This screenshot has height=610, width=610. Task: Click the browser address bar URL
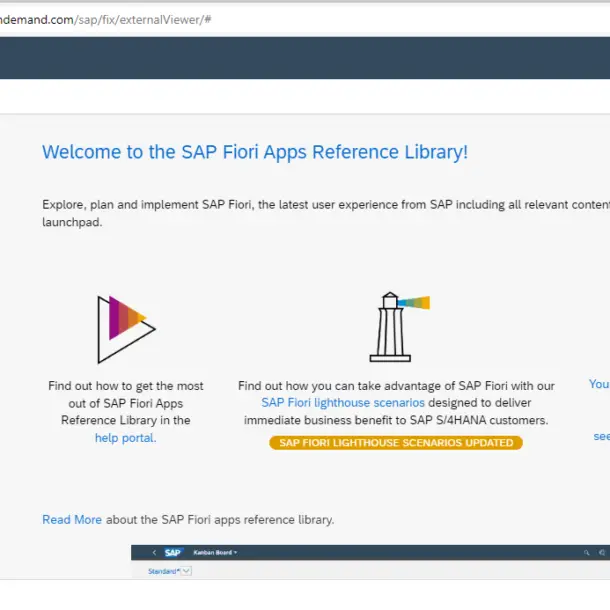[x=105, y=19]
